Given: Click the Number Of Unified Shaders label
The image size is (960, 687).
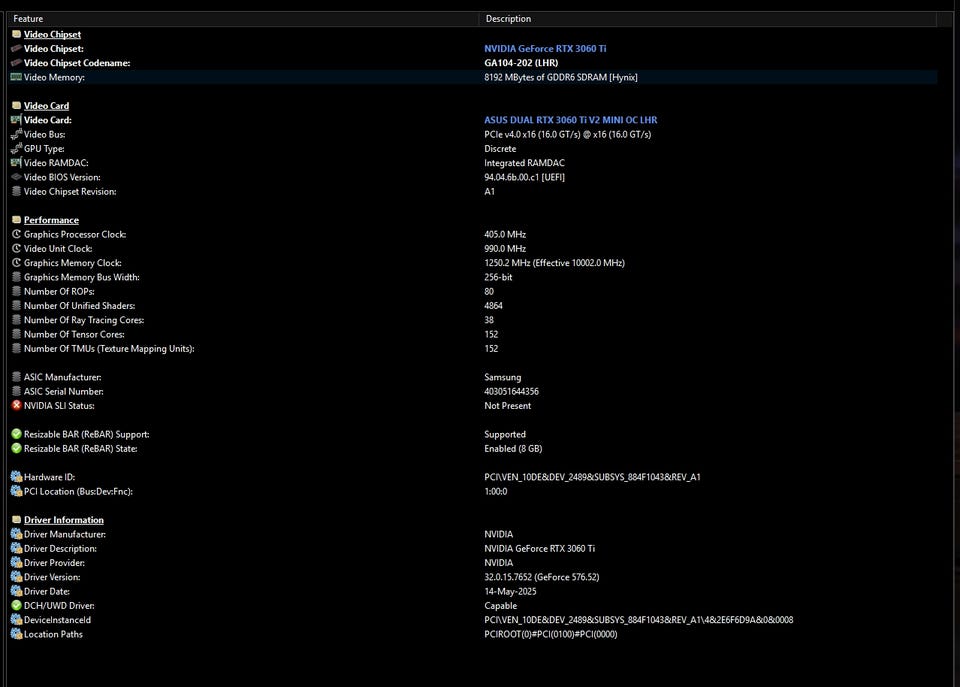Looking at the screenshot, I should point(80,306).
